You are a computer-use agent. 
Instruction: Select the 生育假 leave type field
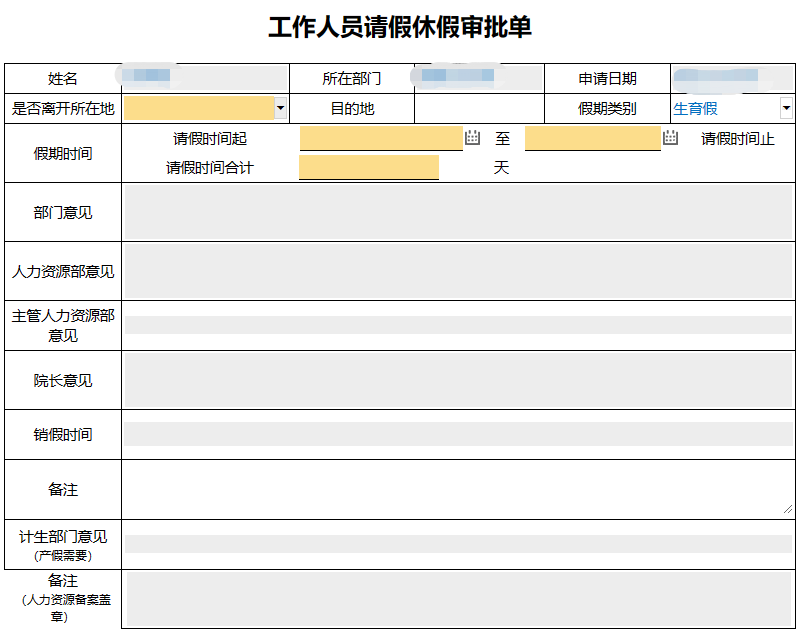pos(725,109)
